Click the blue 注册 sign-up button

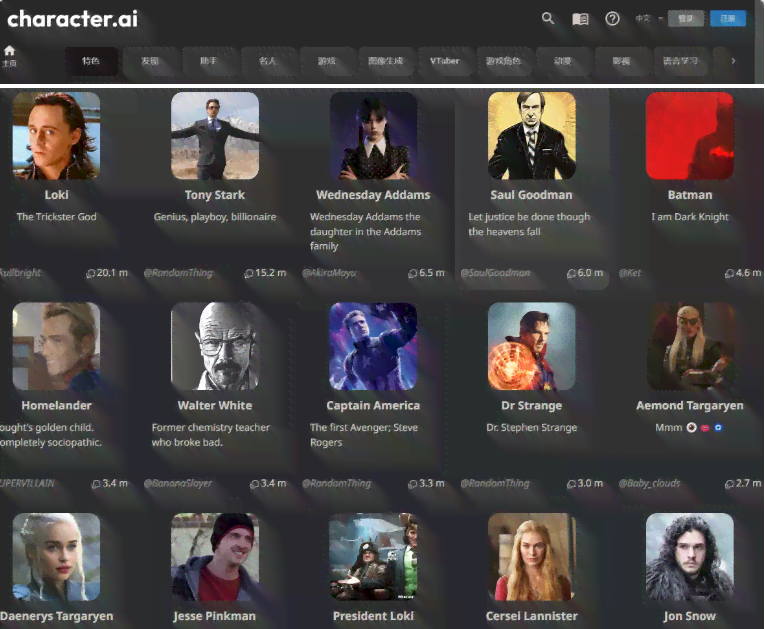(x=728, y=19)
